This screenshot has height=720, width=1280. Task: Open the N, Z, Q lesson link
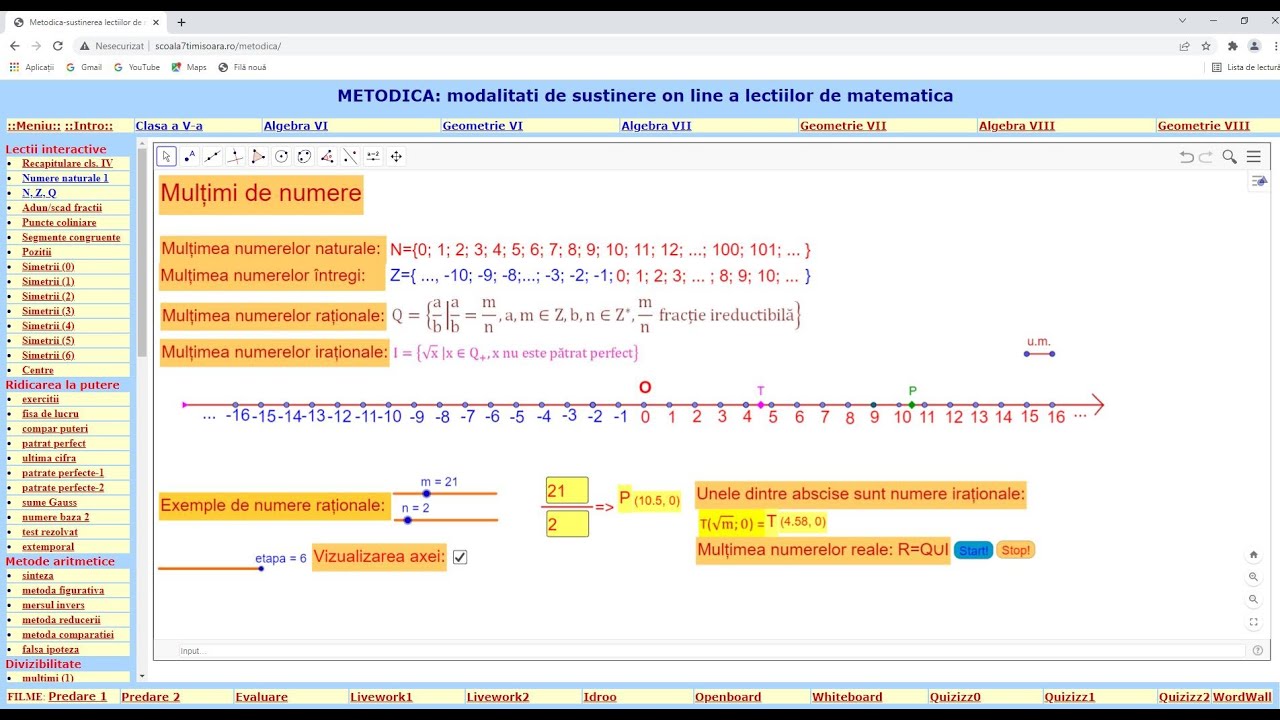point(39,193)
